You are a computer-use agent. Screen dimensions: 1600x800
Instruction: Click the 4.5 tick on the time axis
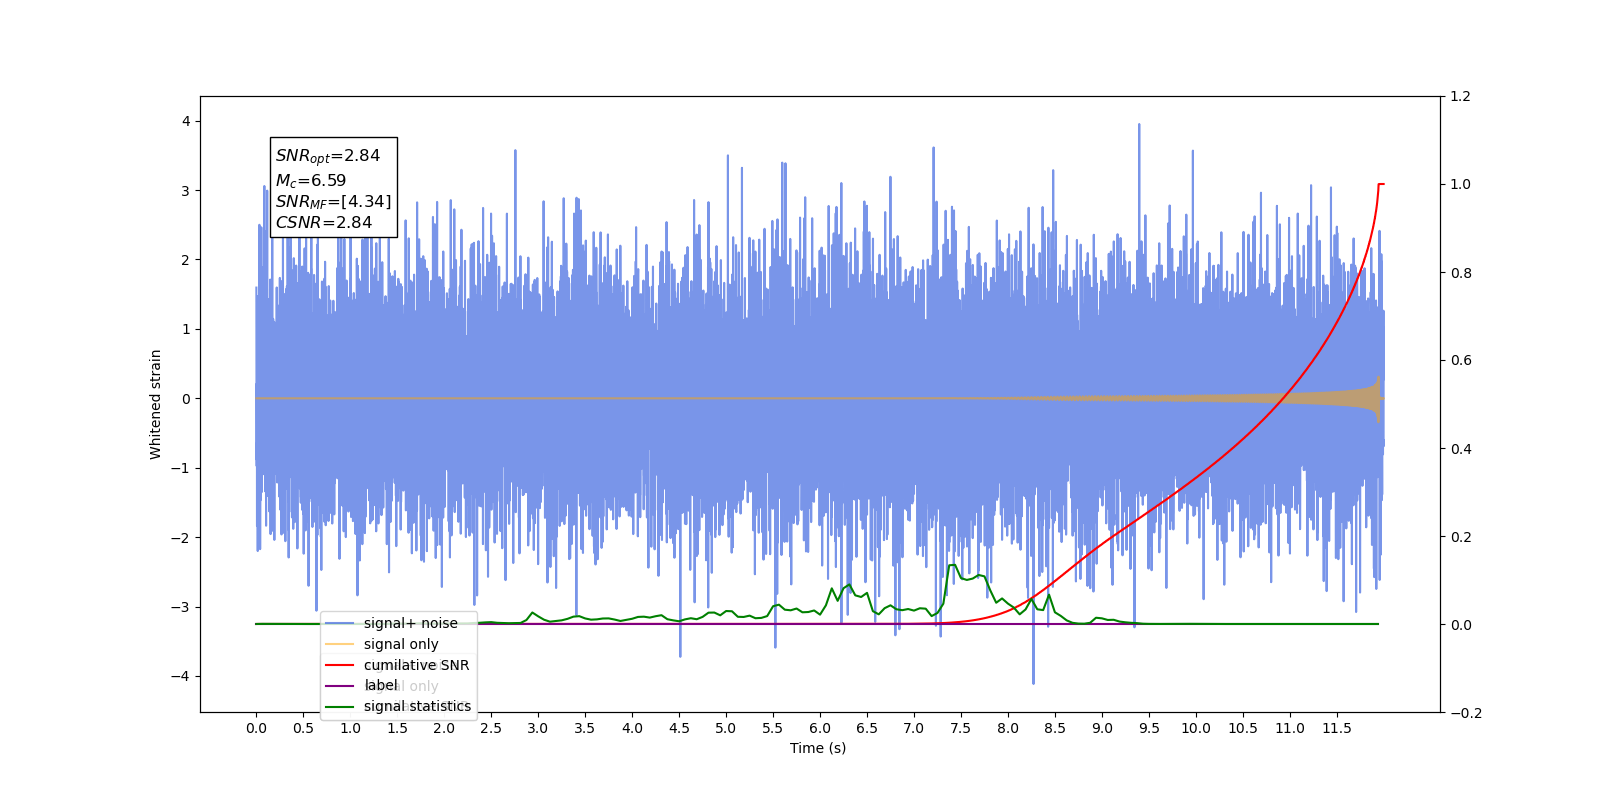[x=679, y=728]
